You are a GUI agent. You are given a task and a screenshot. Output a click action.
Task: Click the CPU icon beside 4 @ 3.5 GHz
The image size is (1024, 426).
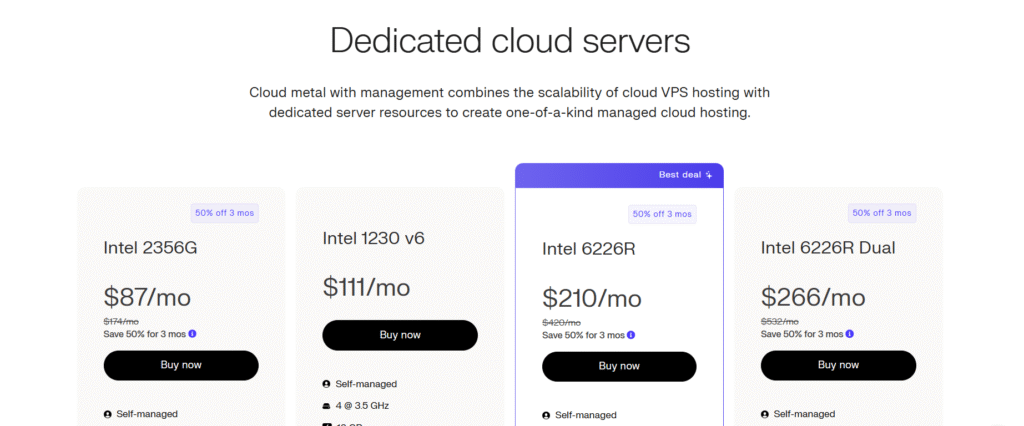pyautogui.click(x=327, y=406)
